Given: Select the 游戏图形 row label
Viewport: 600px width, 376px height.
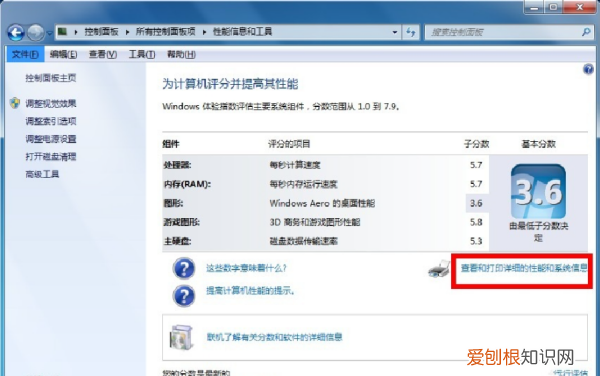Looking at the screenshot, I should click(x=181, y=222).
